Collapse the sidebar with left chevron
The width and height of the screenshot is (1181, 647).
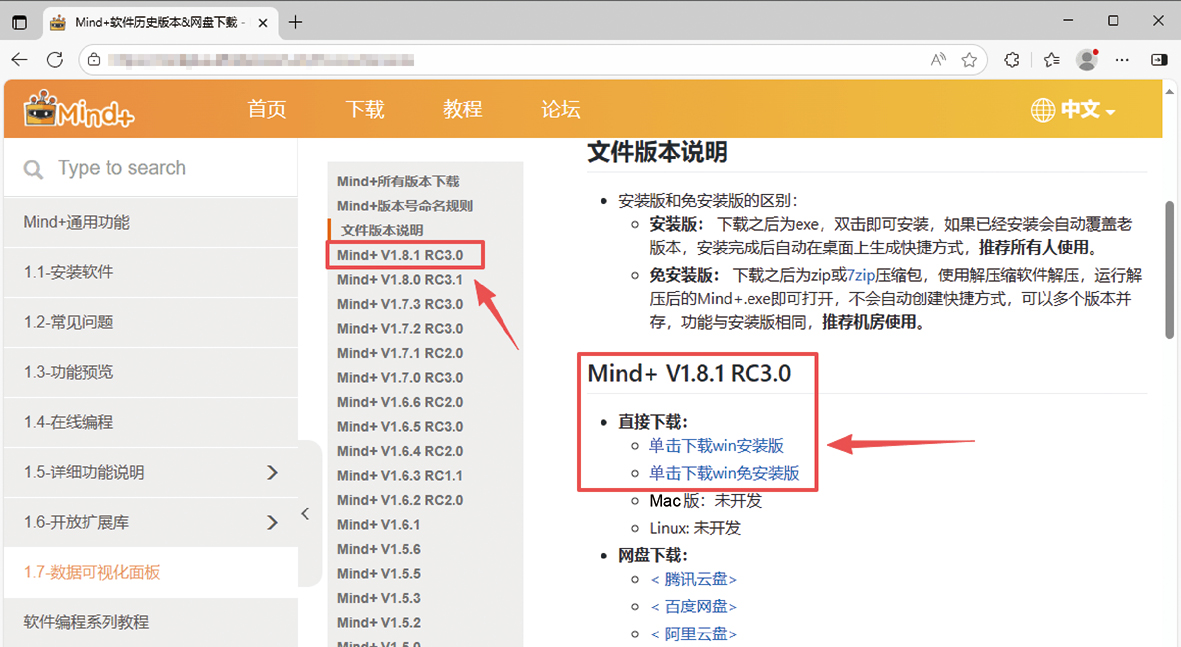[x=306, y=514]
